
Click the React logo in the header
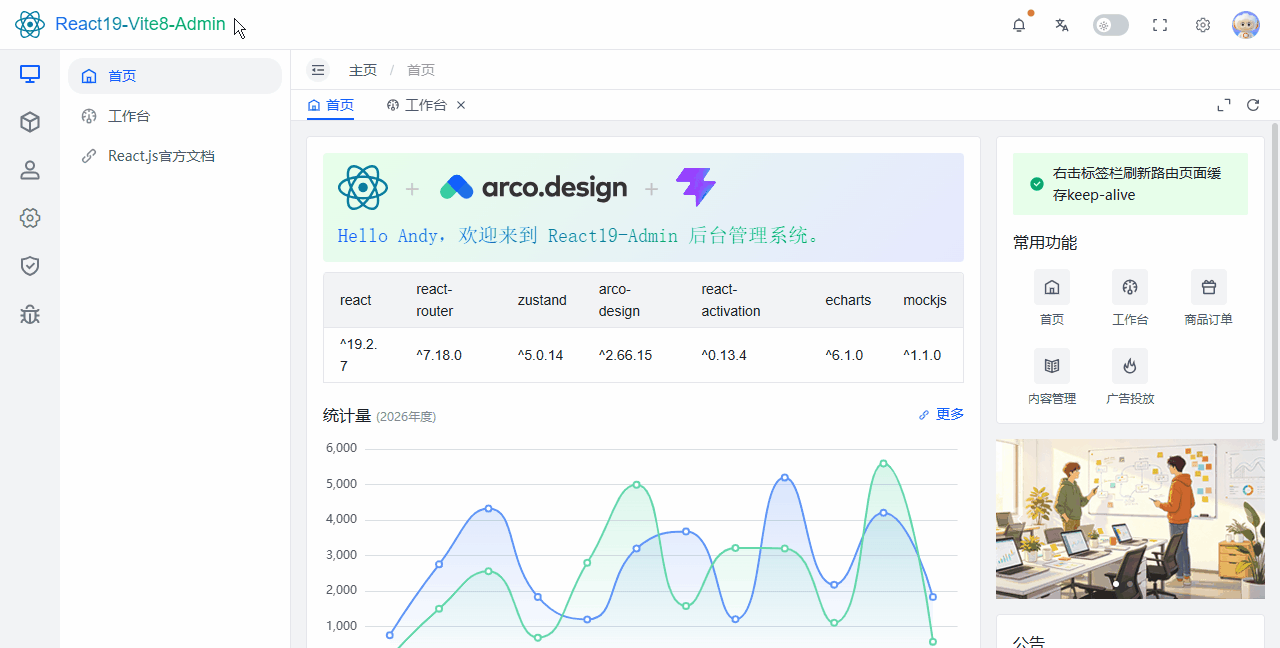point(30,25)
